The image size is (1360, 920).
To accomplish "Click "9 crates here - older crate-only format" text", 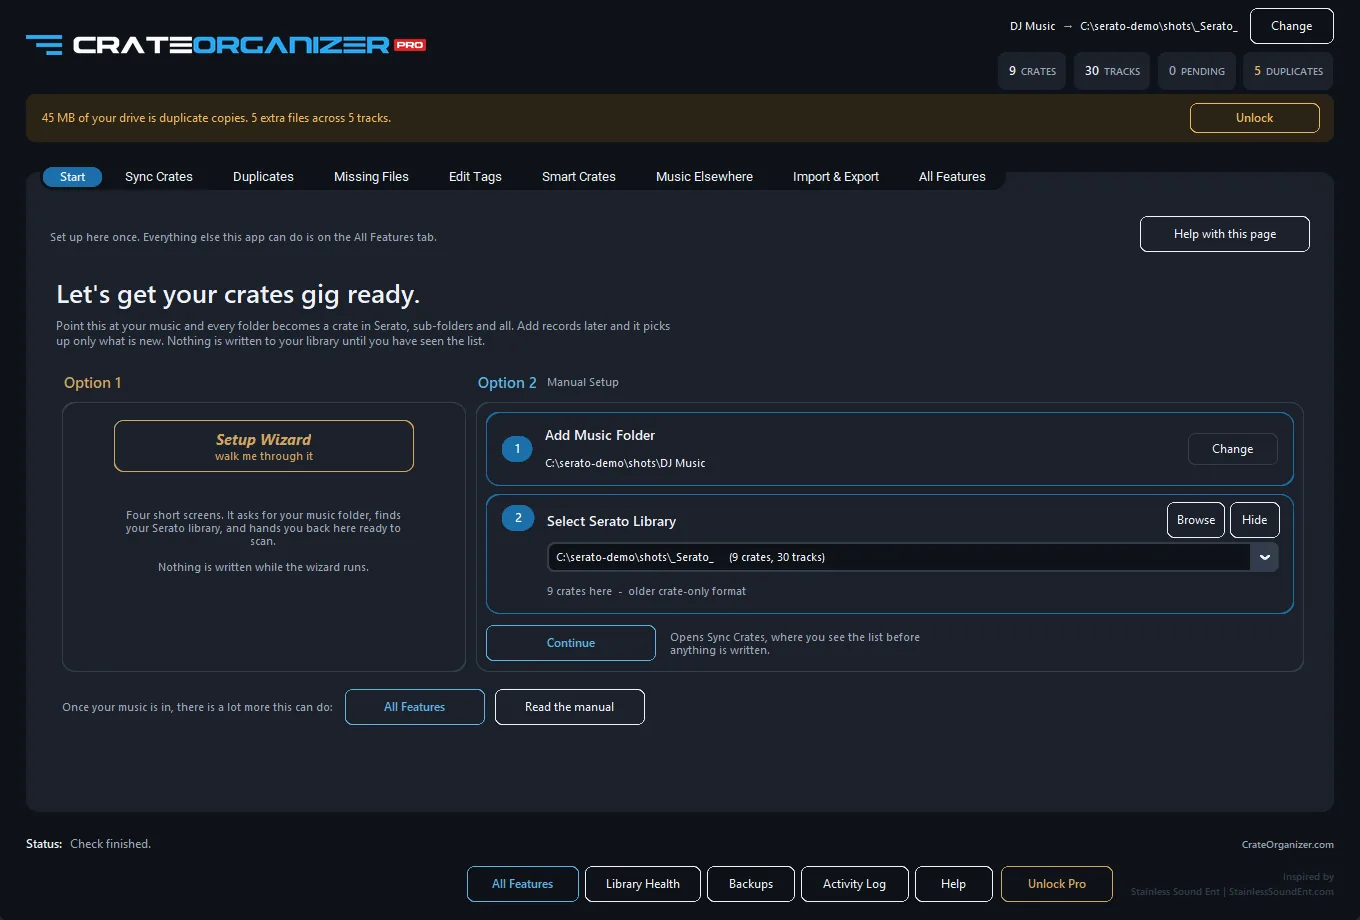I will pyautogui.click(x=646, y=591).
